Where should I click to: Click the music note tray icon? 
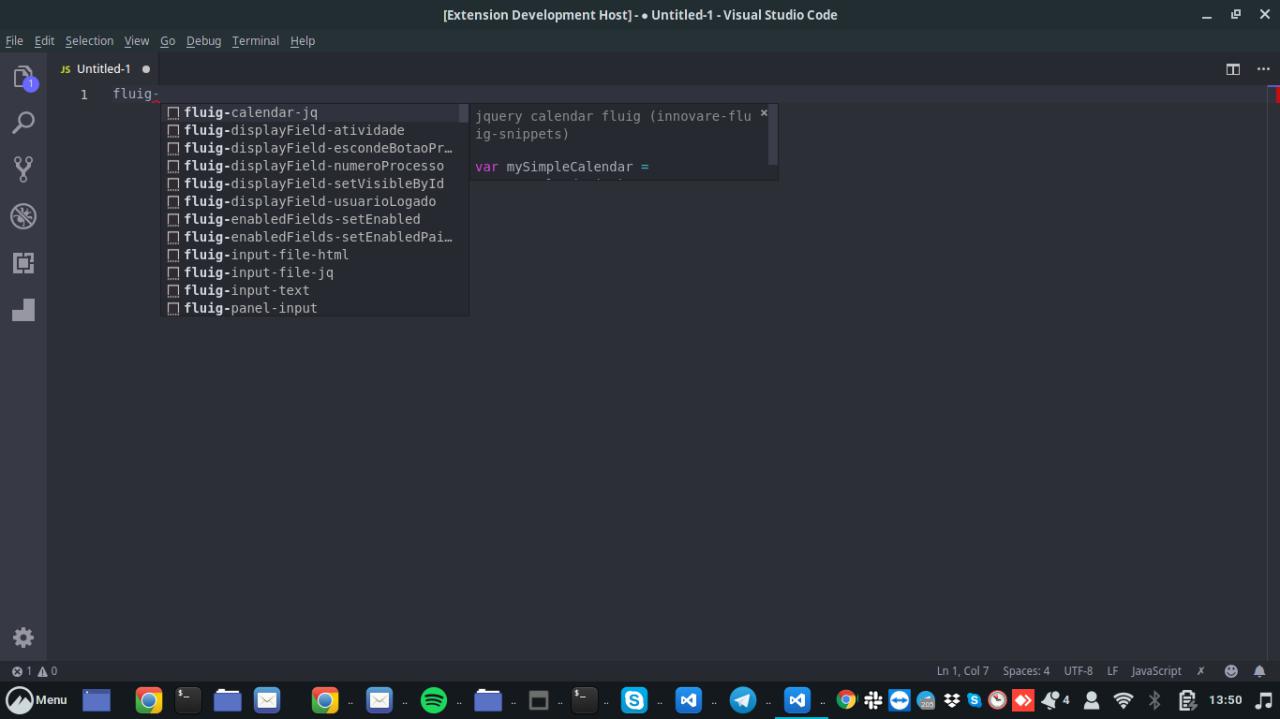coord(1263,700)
